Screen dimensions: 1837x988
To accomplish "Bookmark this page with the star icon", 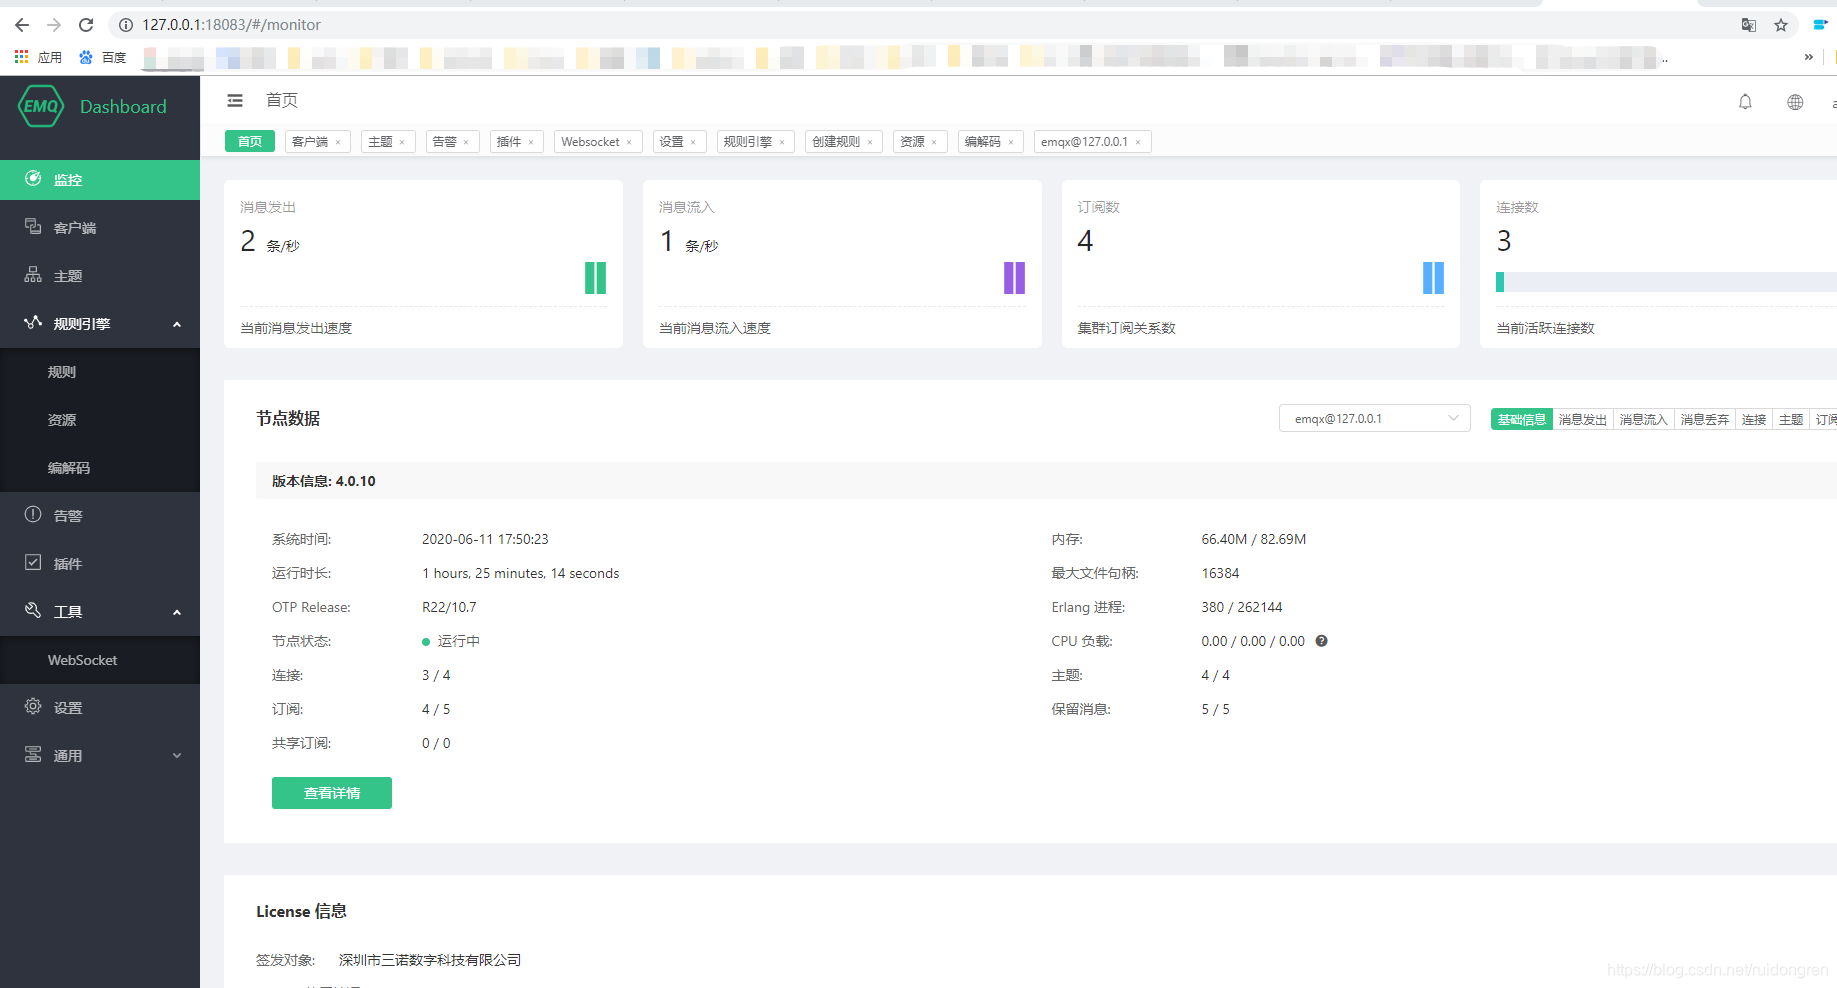I will pos(1781,25).
